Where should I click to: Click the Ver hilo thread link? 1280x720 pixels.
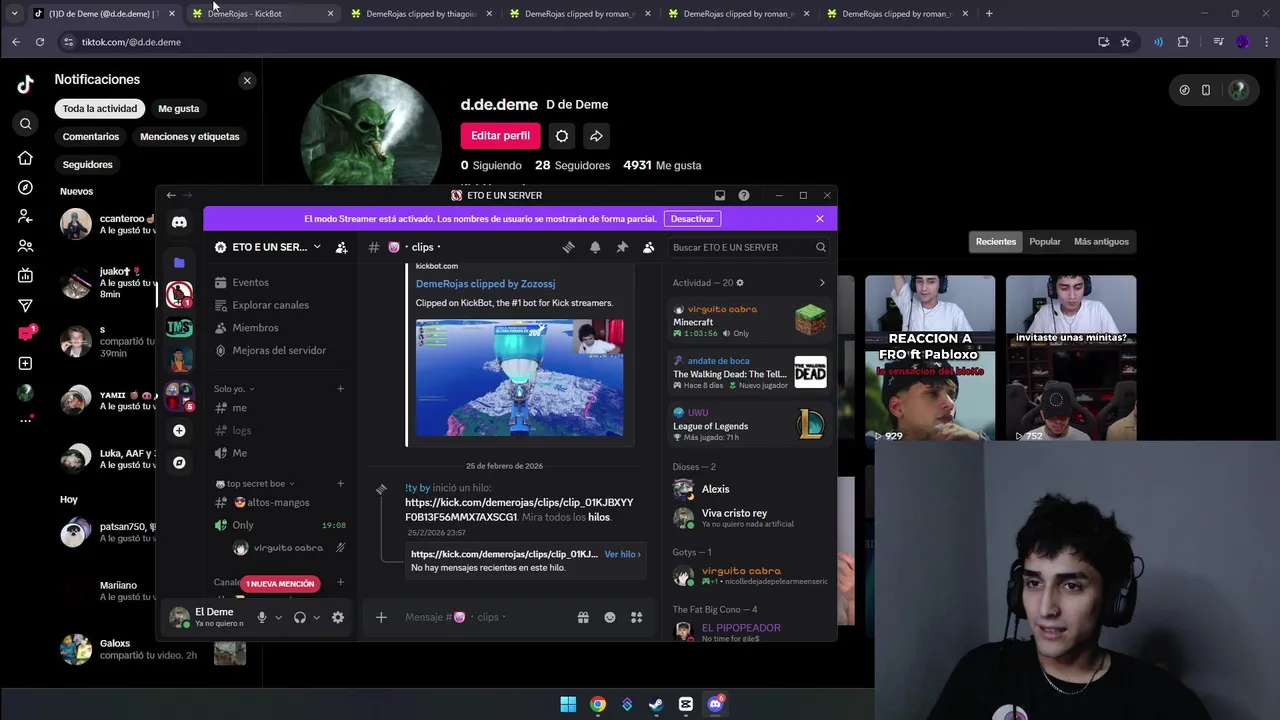[622, 554]
